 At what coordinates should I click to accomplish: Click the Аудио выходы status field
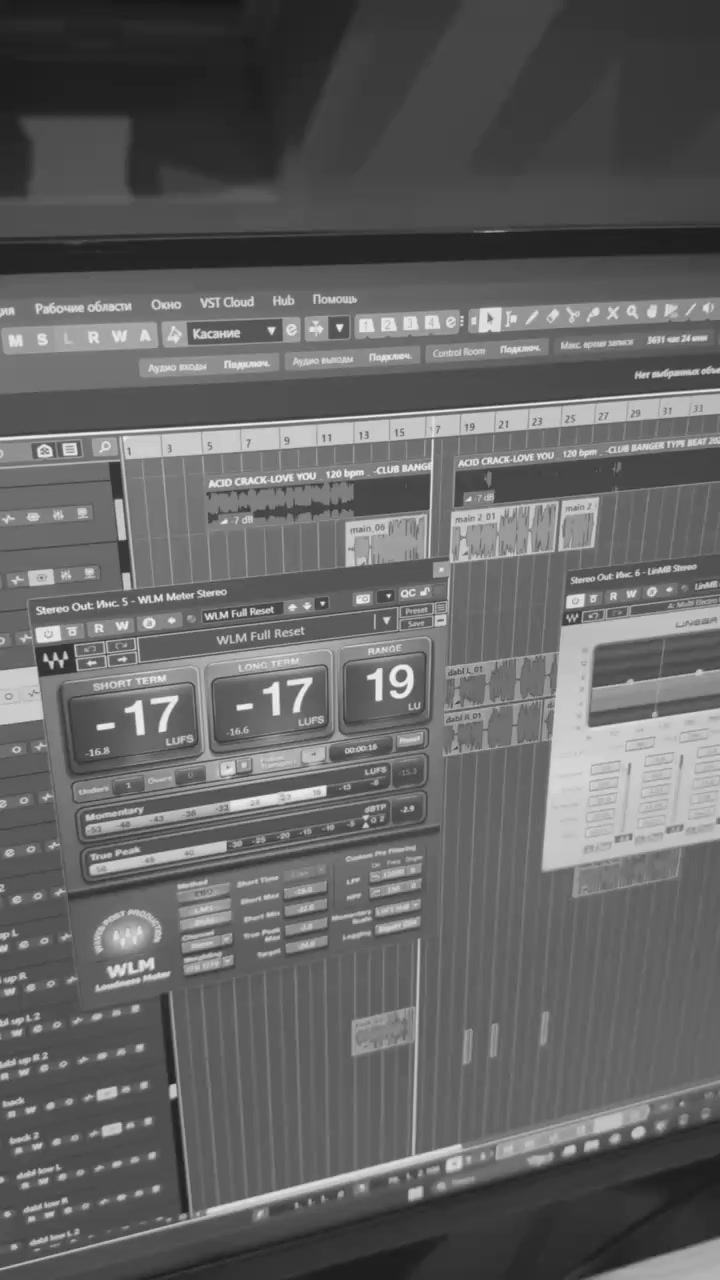click(350, 358)
